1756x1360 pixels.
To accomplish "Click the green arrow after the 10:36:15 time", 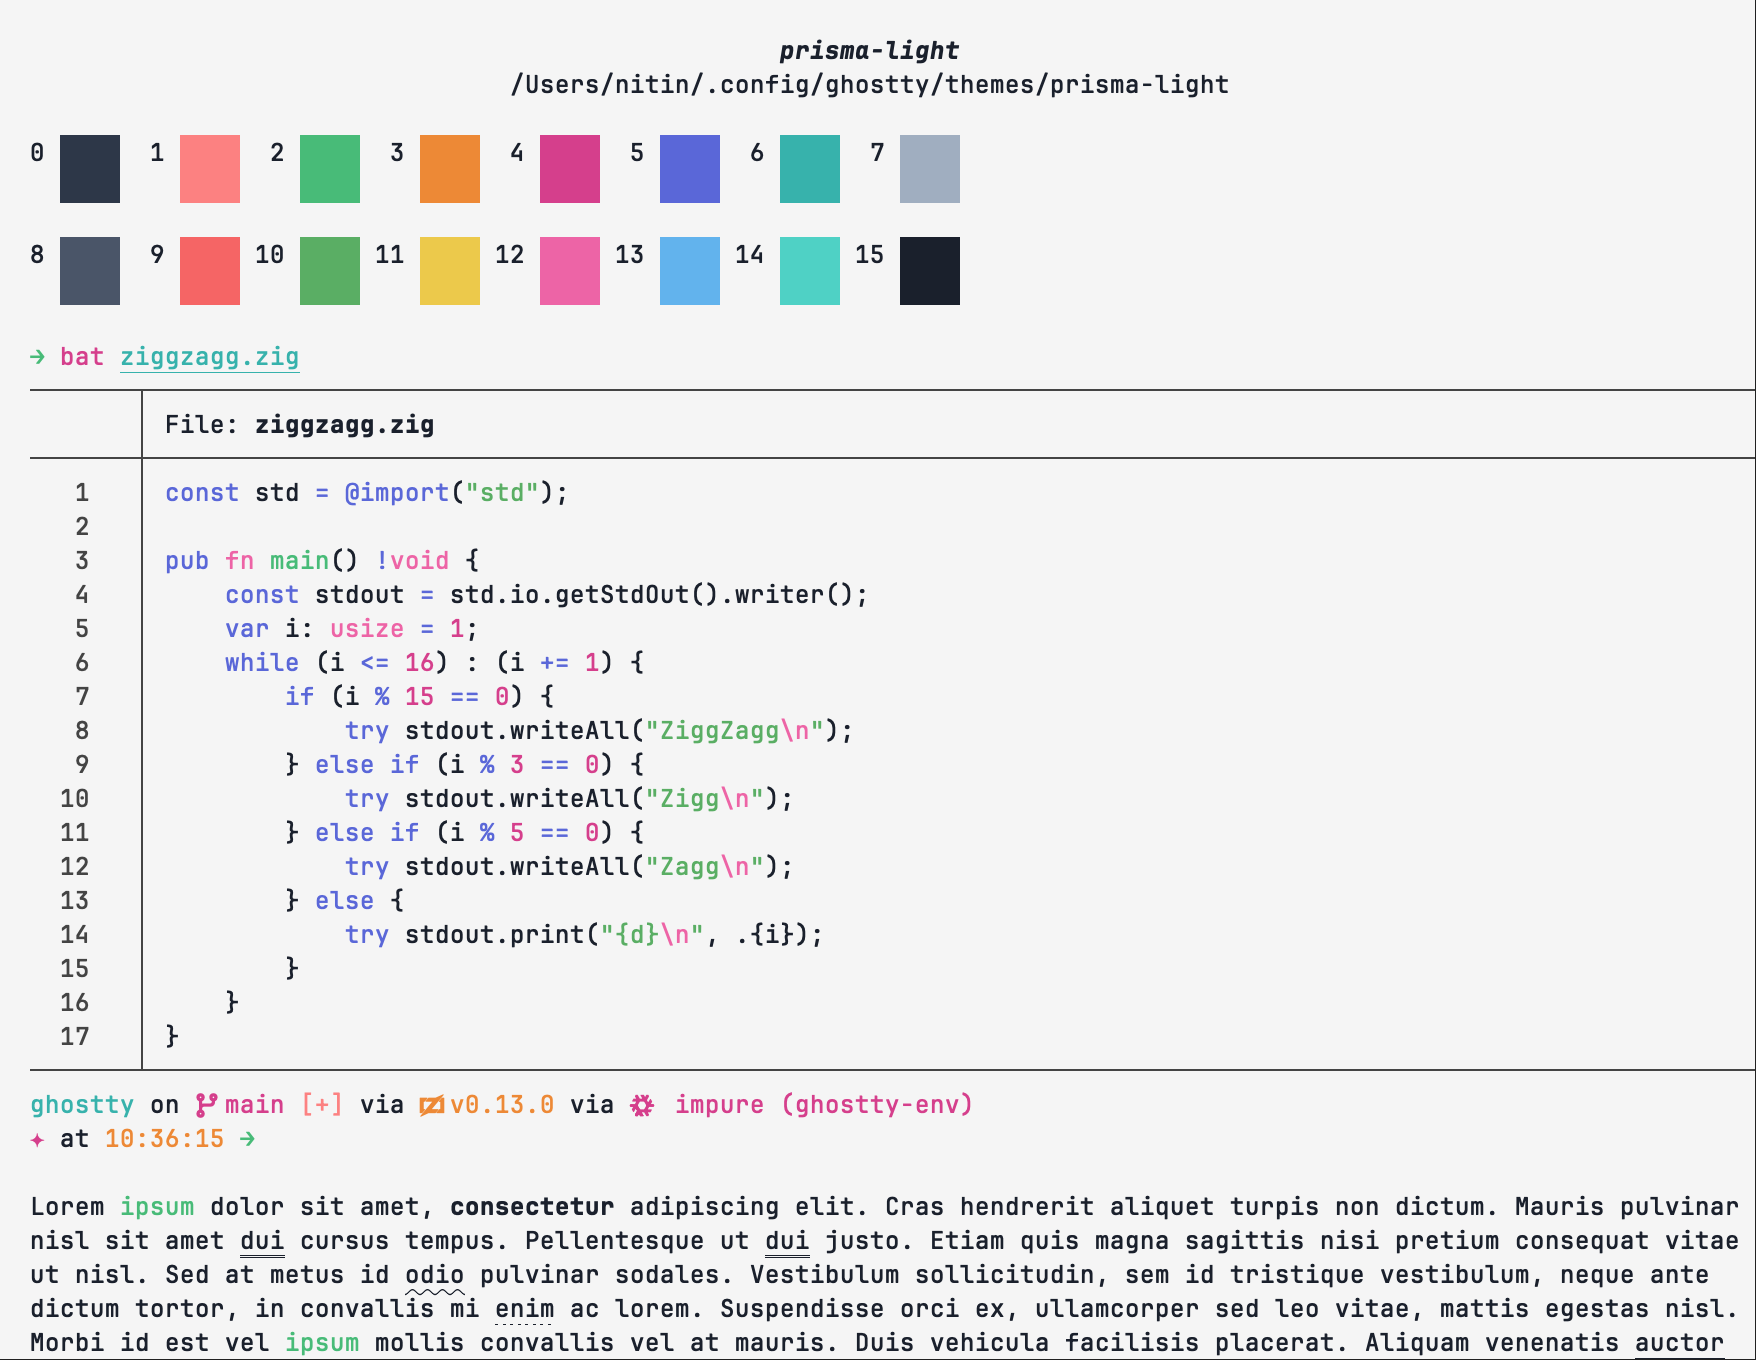I will pyautogui.click(x=247, y=1139).
